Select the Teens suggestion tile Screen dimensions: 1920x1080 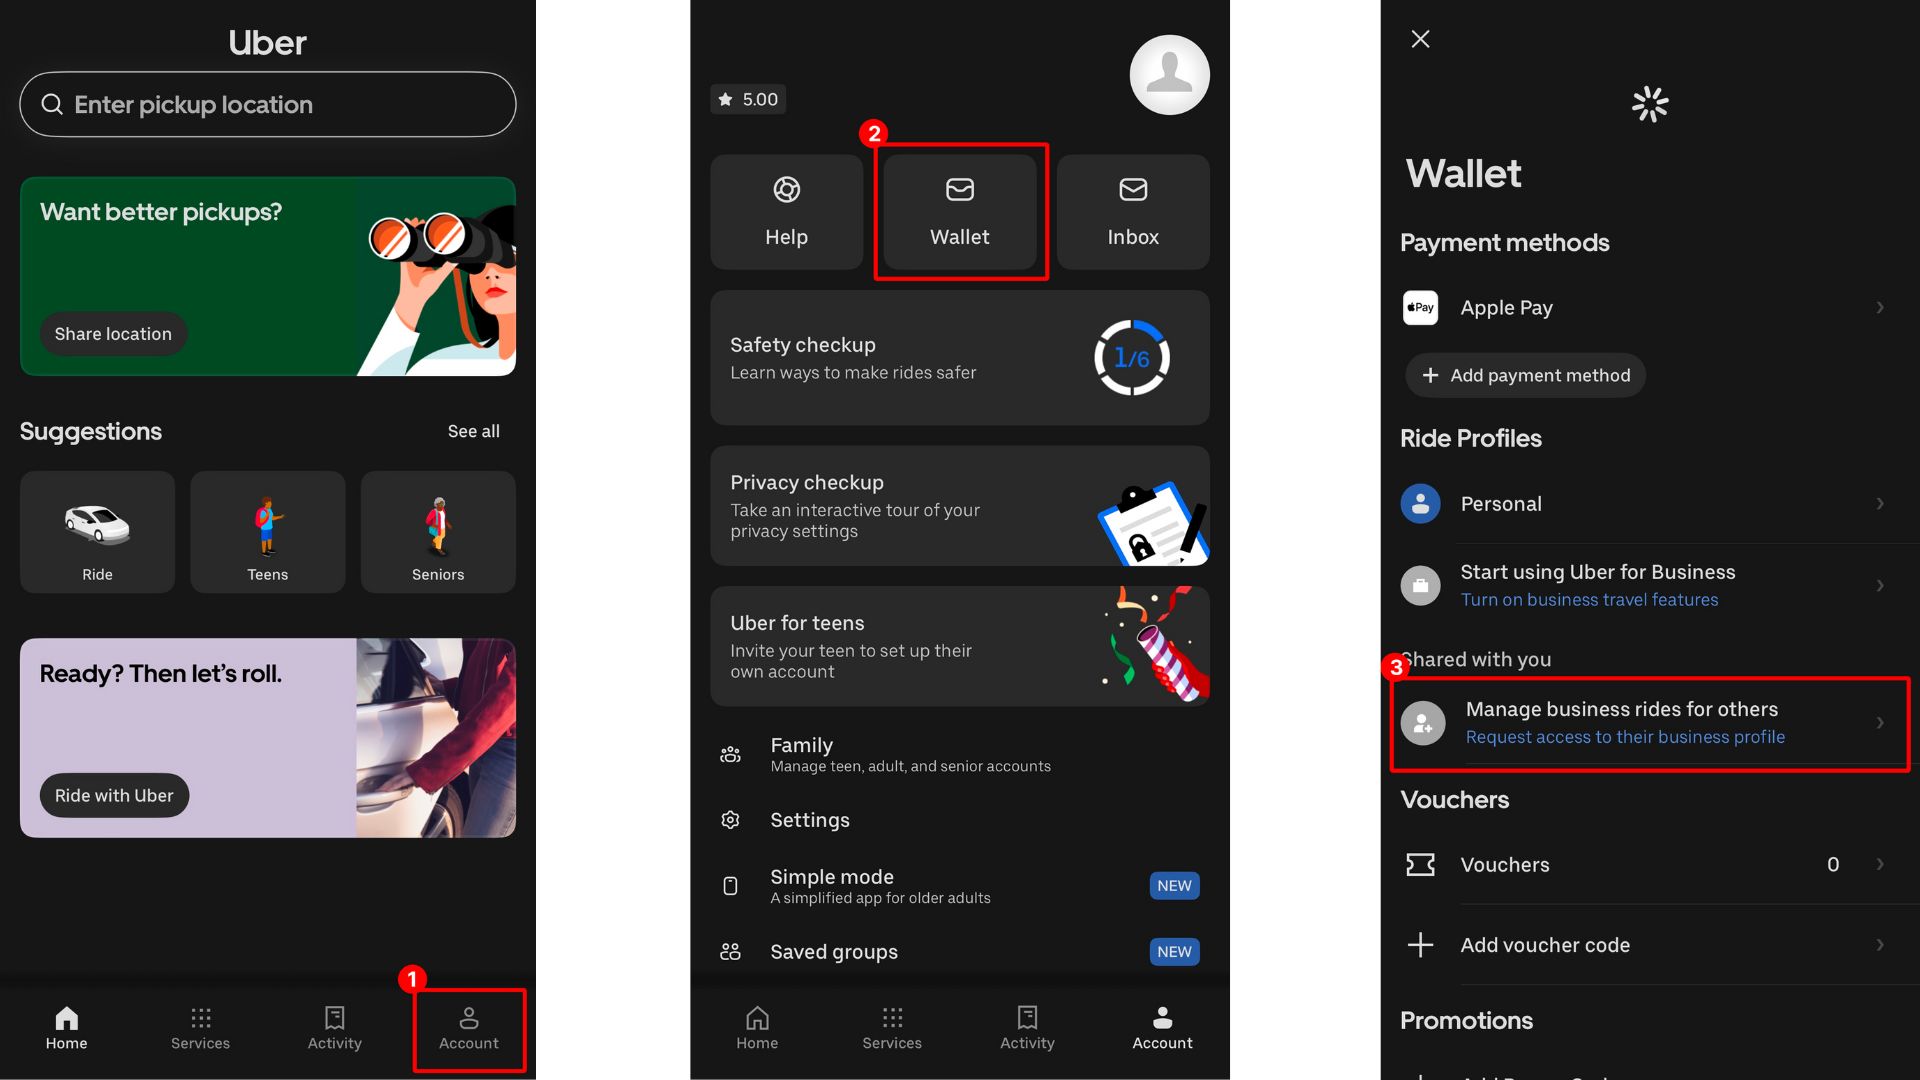267,532
